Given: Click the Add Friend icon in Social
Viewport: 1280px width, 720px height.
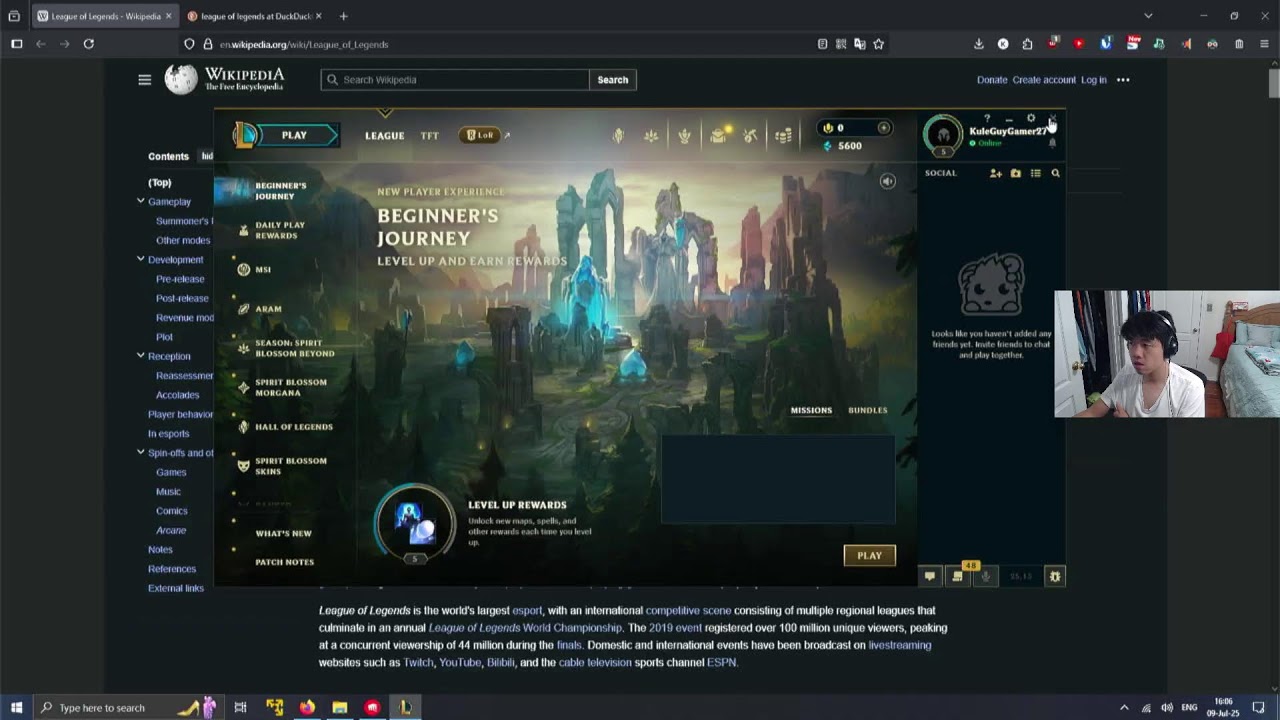Looking at the screenshot, I should click(995, 174).
